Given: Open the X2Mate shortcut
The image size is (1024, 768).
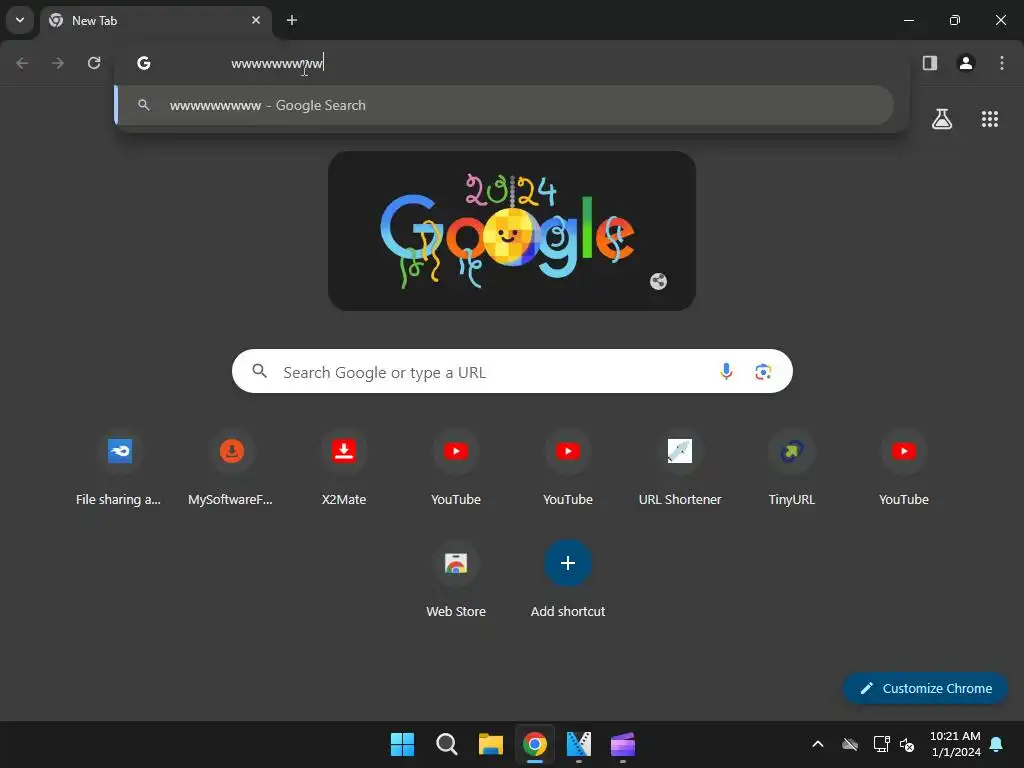Looking at the screenshot, I should [344, 469].
